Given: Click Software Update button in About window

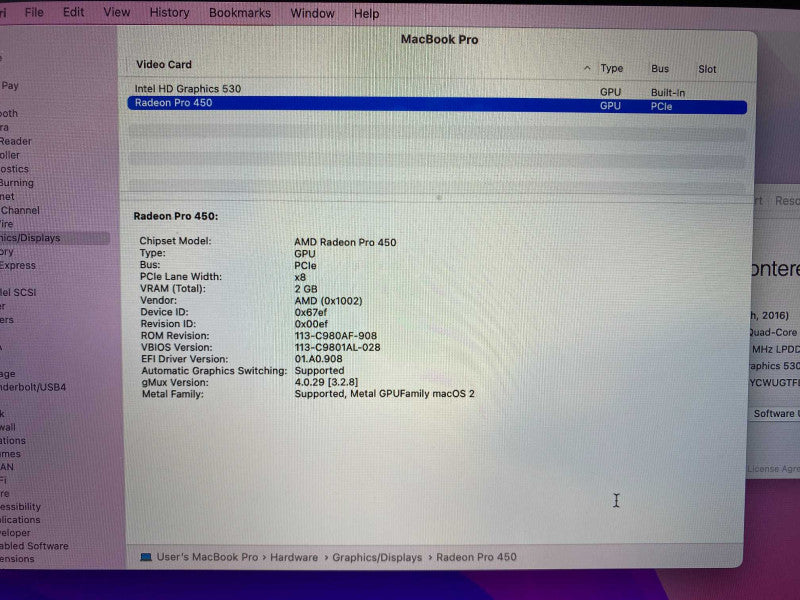Looking at the screenshot, I should (776, 413).
